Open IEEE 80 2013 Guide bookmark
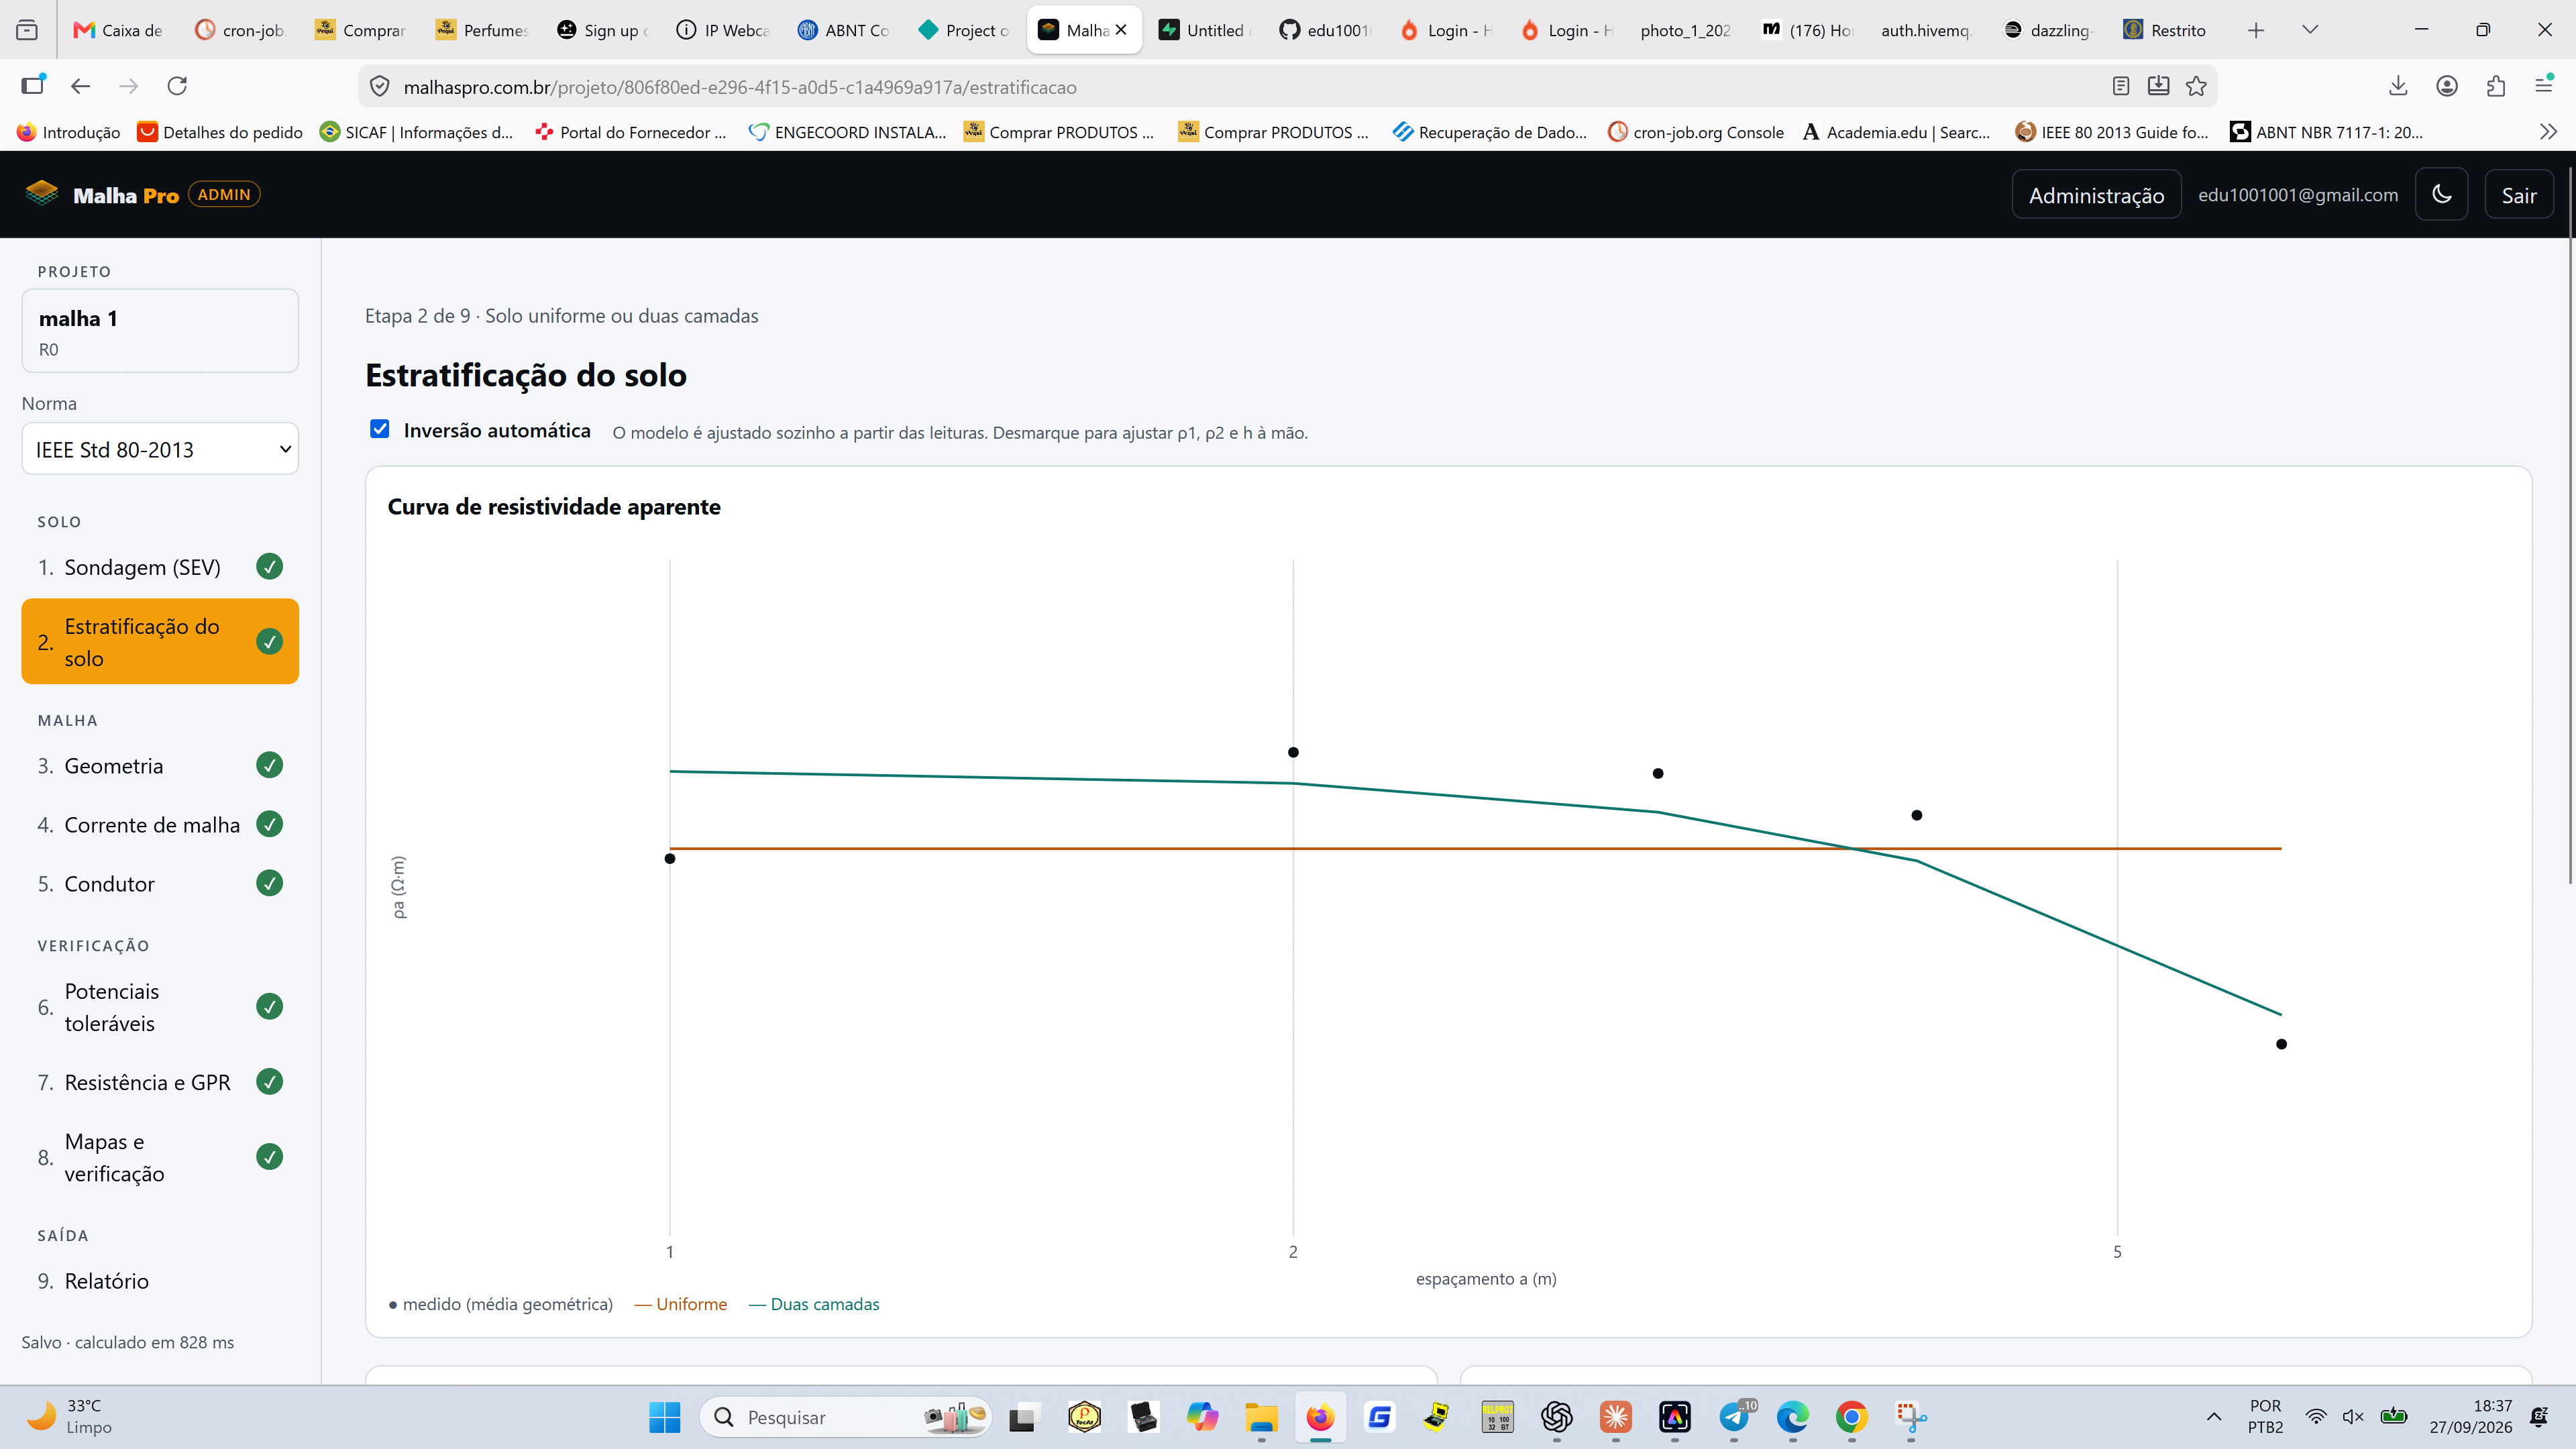This screenshot has width=2576, height=1449. (x=2112, y=132)
